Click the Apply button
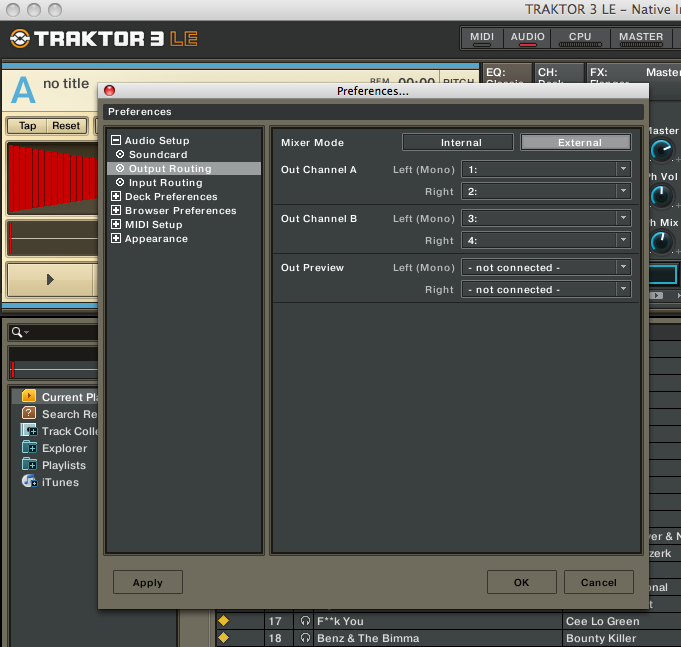This screenshot has height=647, width=681. click(148, 582)
